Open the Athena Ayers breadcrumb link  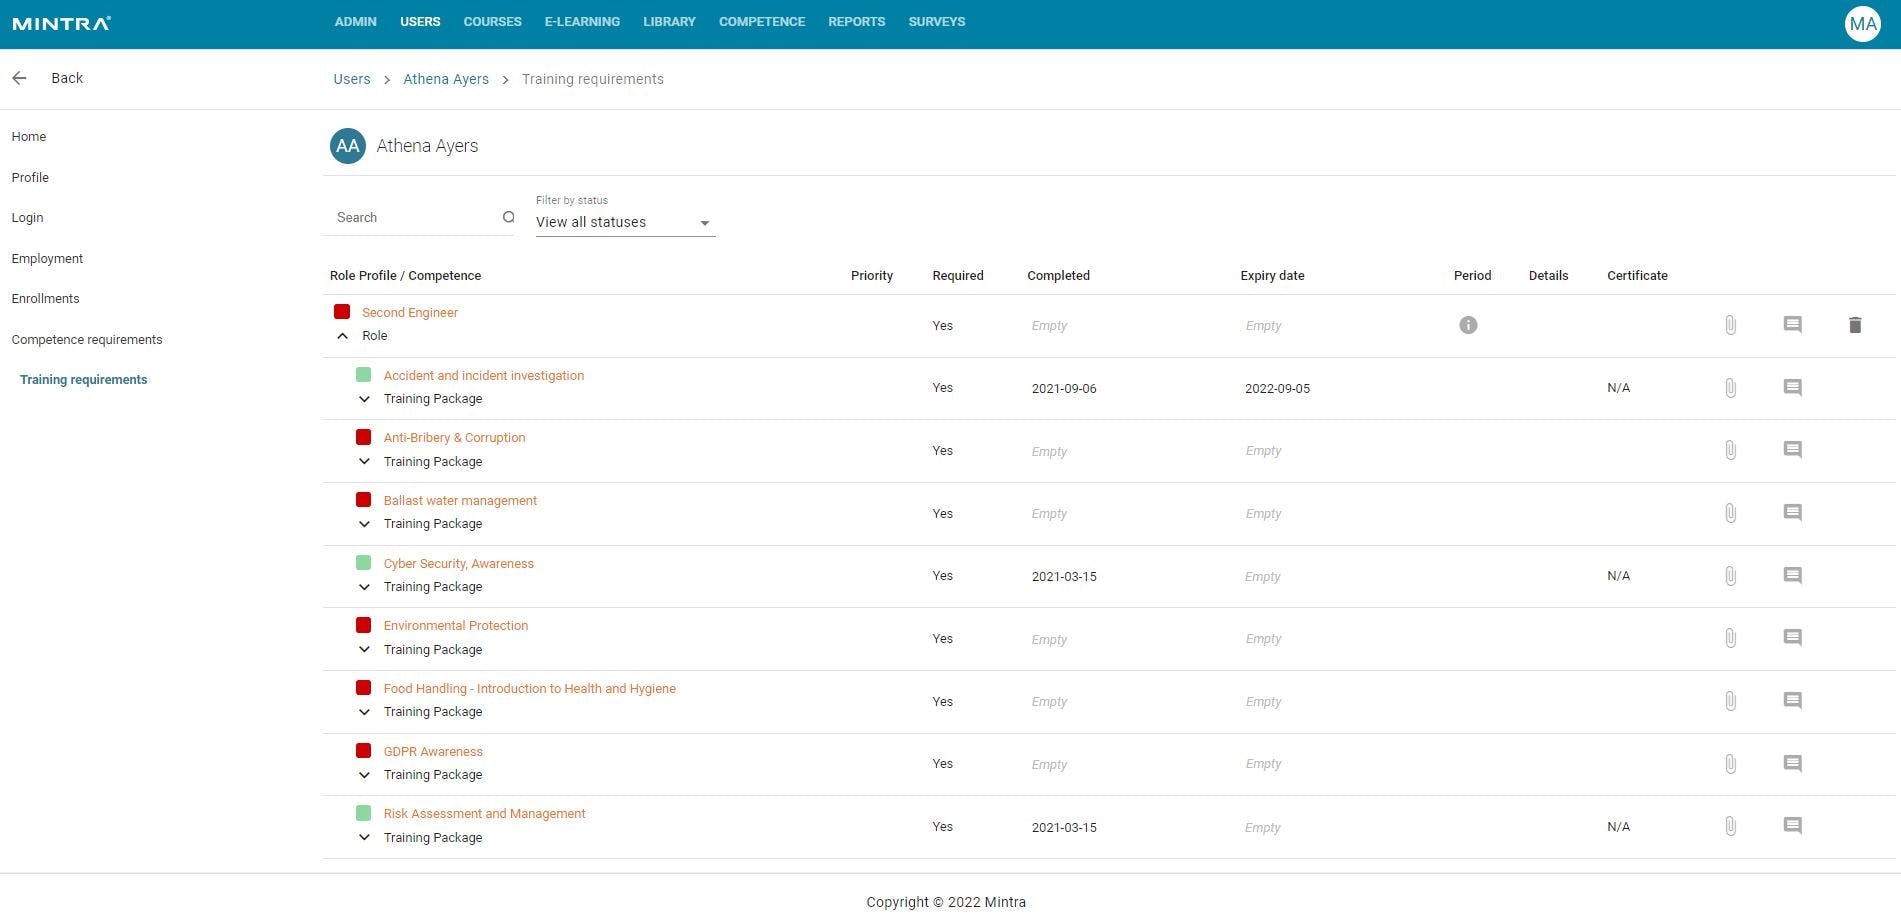[x=446, y=79]
